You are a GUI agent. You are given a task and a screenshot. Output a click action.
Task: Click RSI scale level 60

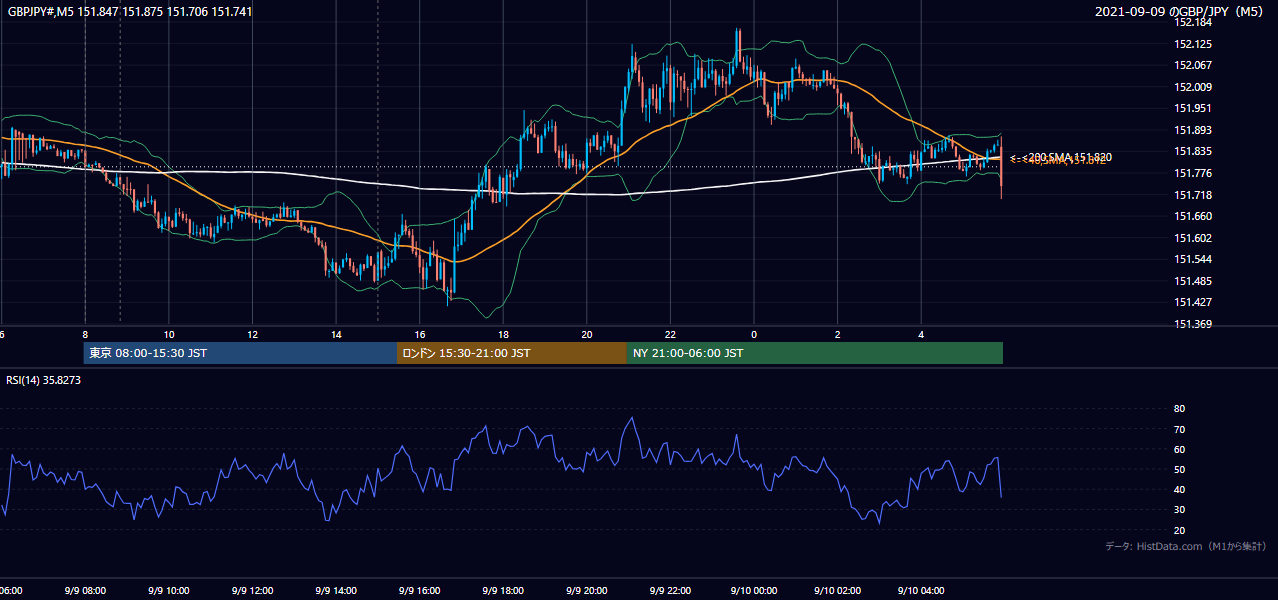[1179, 449]
